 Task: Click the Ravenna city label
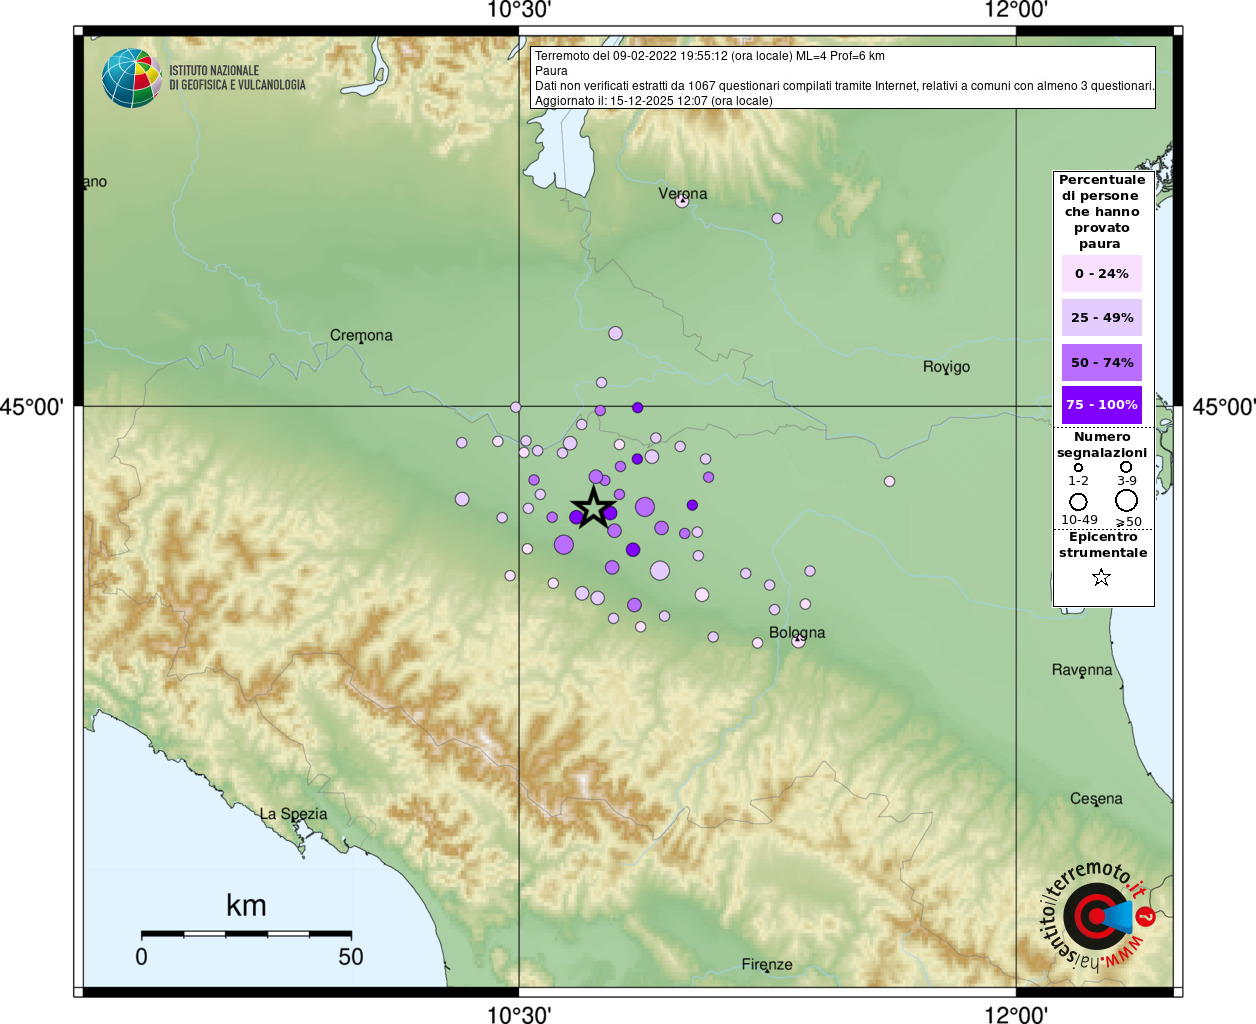(x=1081, y=670)
